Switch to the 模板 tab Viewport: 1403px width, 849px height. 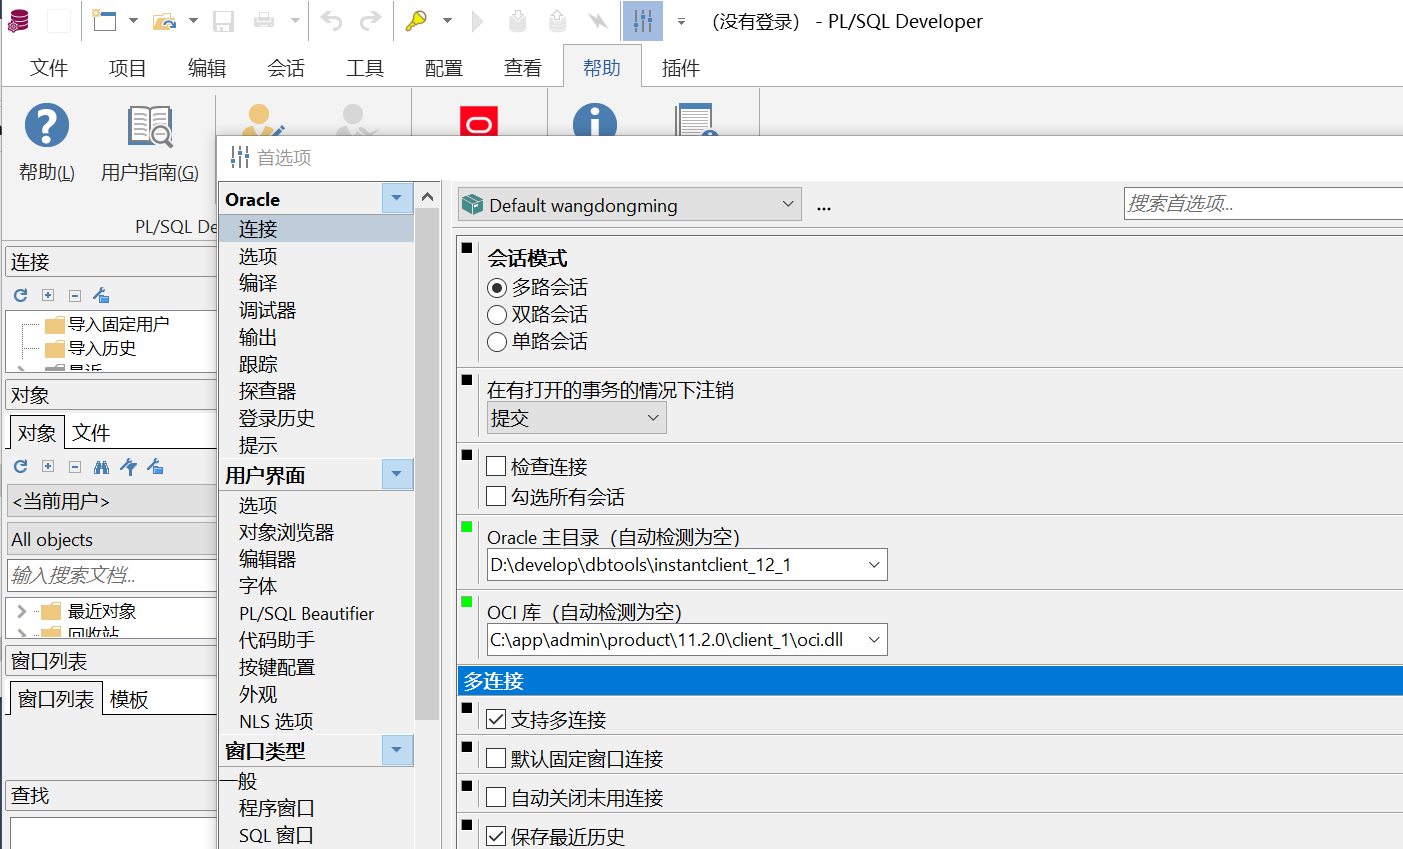pos(129,699)
